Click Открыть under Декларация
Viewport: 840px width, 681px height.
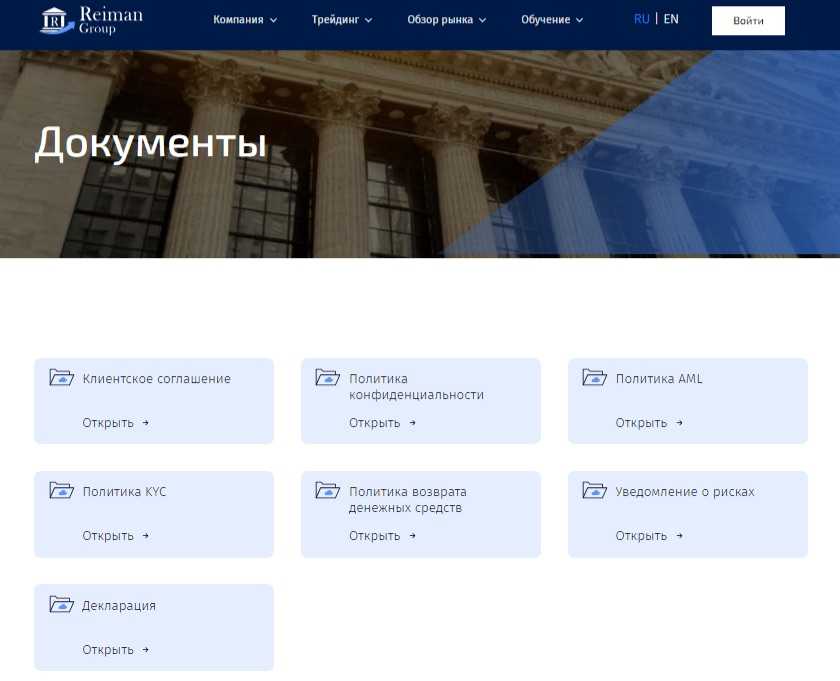tap(115, 650)
